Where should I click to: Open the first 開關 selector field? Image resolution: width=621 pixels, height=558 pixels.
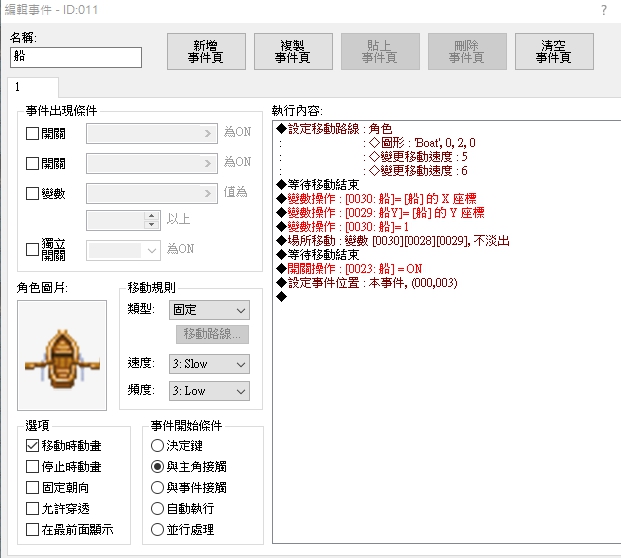click(152, 133)
